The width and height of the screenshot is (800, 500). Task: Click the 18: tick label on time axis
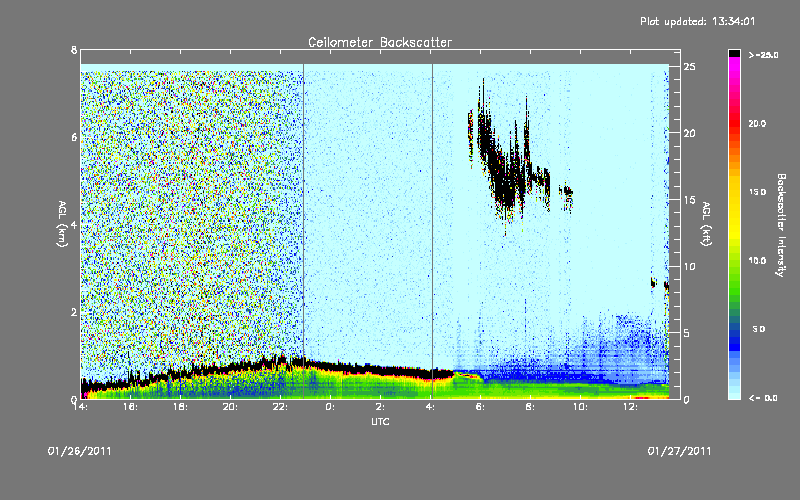click(x=180, y=407)
